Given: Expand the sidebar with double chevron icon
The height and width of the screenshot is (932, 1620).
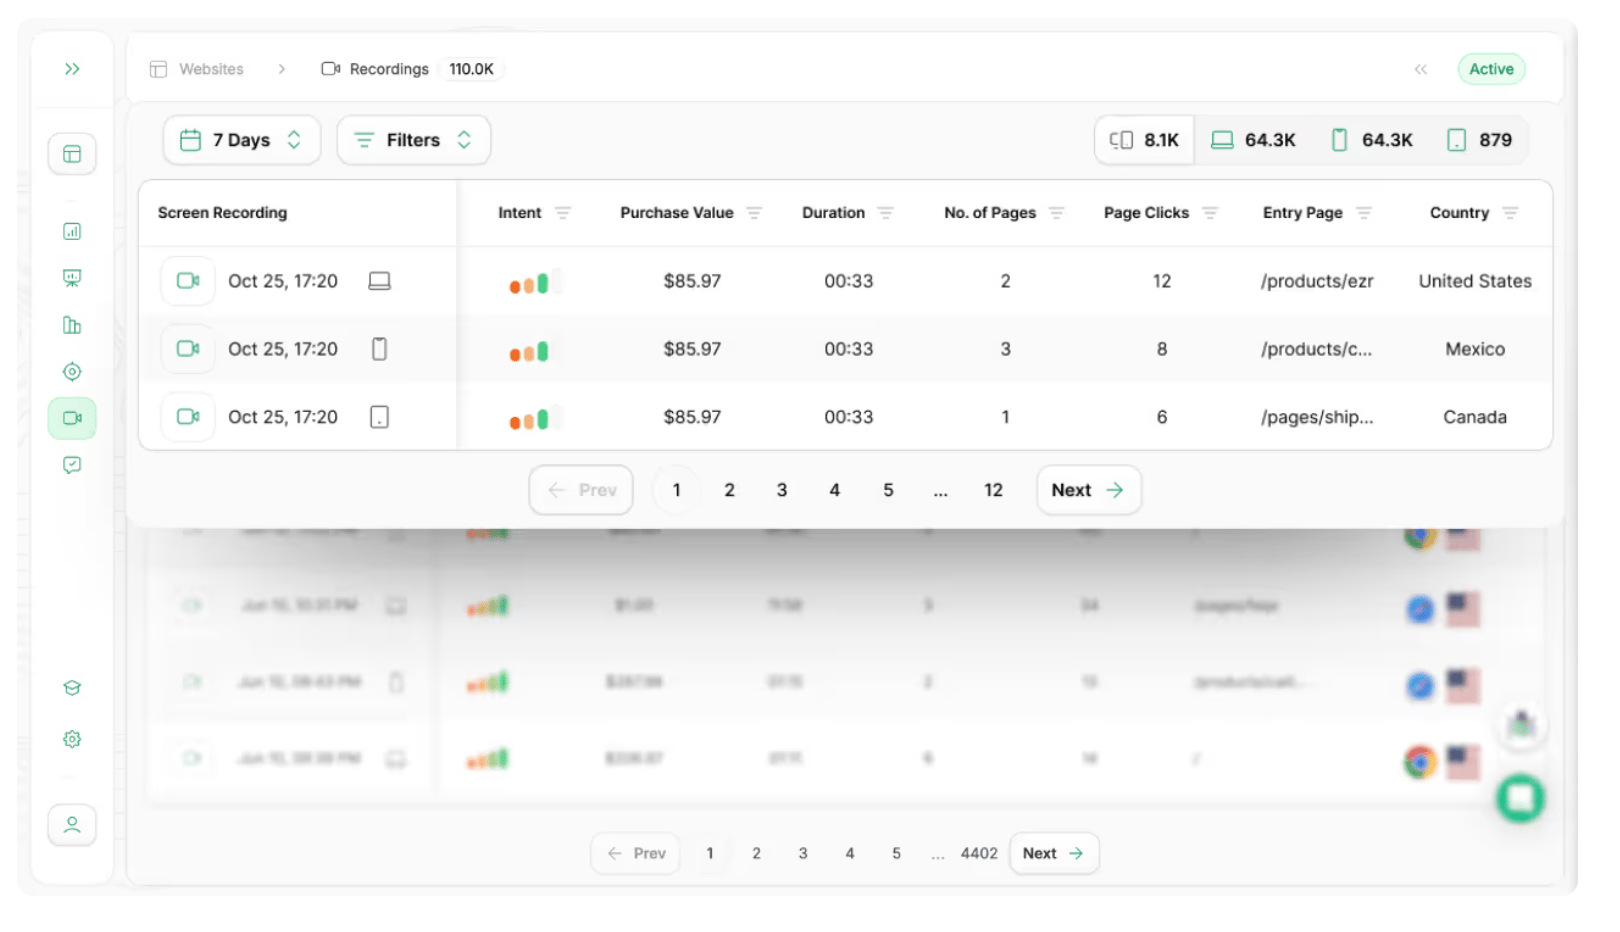Looking at the screenshot, I should pyautogui.click(x=72, y=69).
